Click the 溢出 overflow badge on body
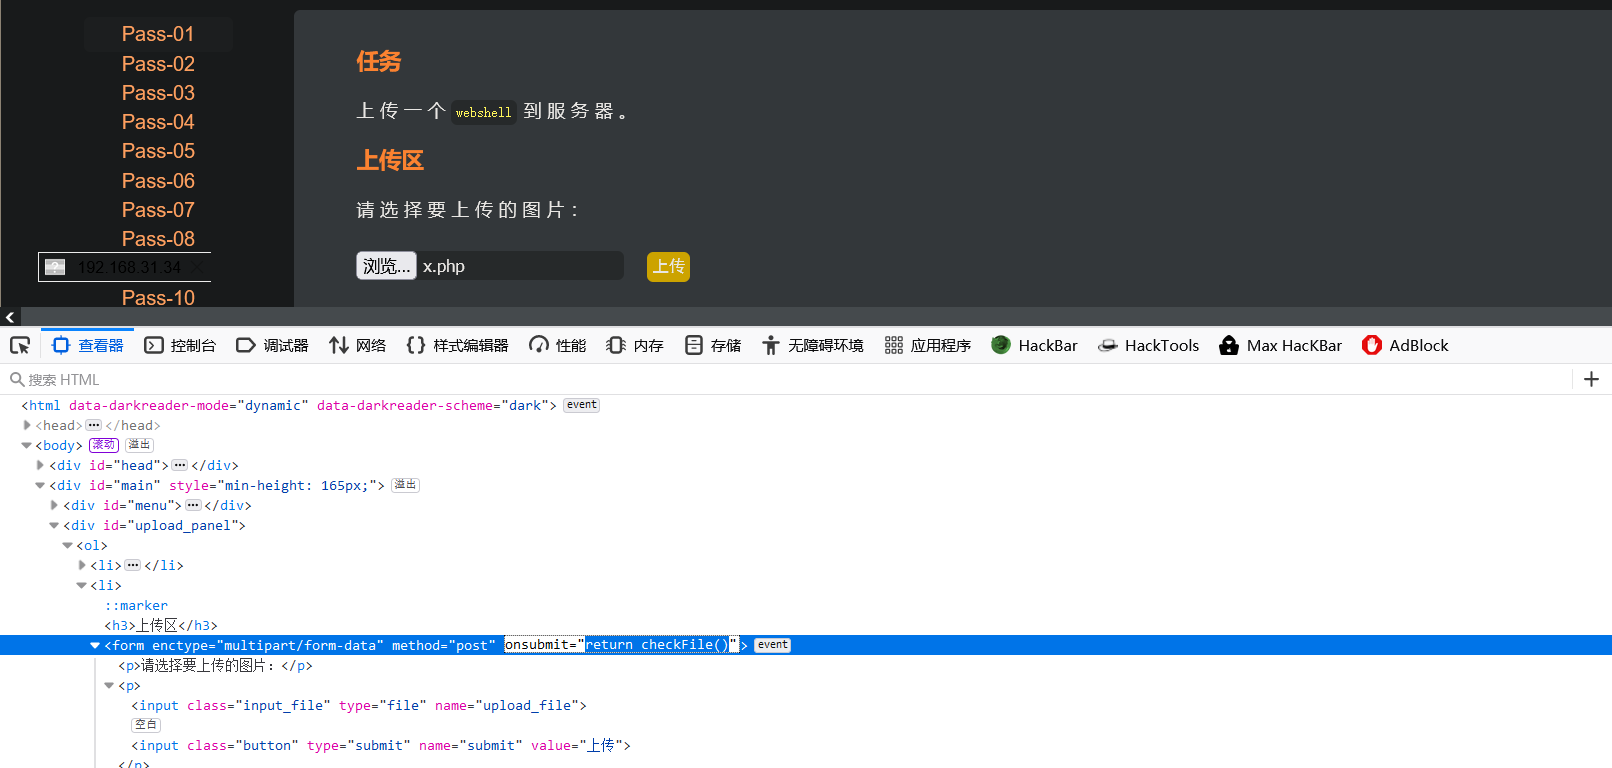This screenshot has height=768, width=1612. 139,445
